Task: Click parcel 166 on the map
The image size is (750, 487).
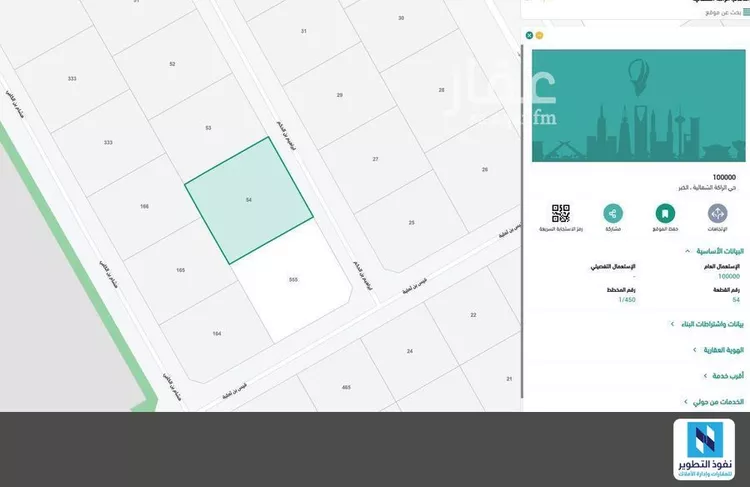Action: pos(145,206)
